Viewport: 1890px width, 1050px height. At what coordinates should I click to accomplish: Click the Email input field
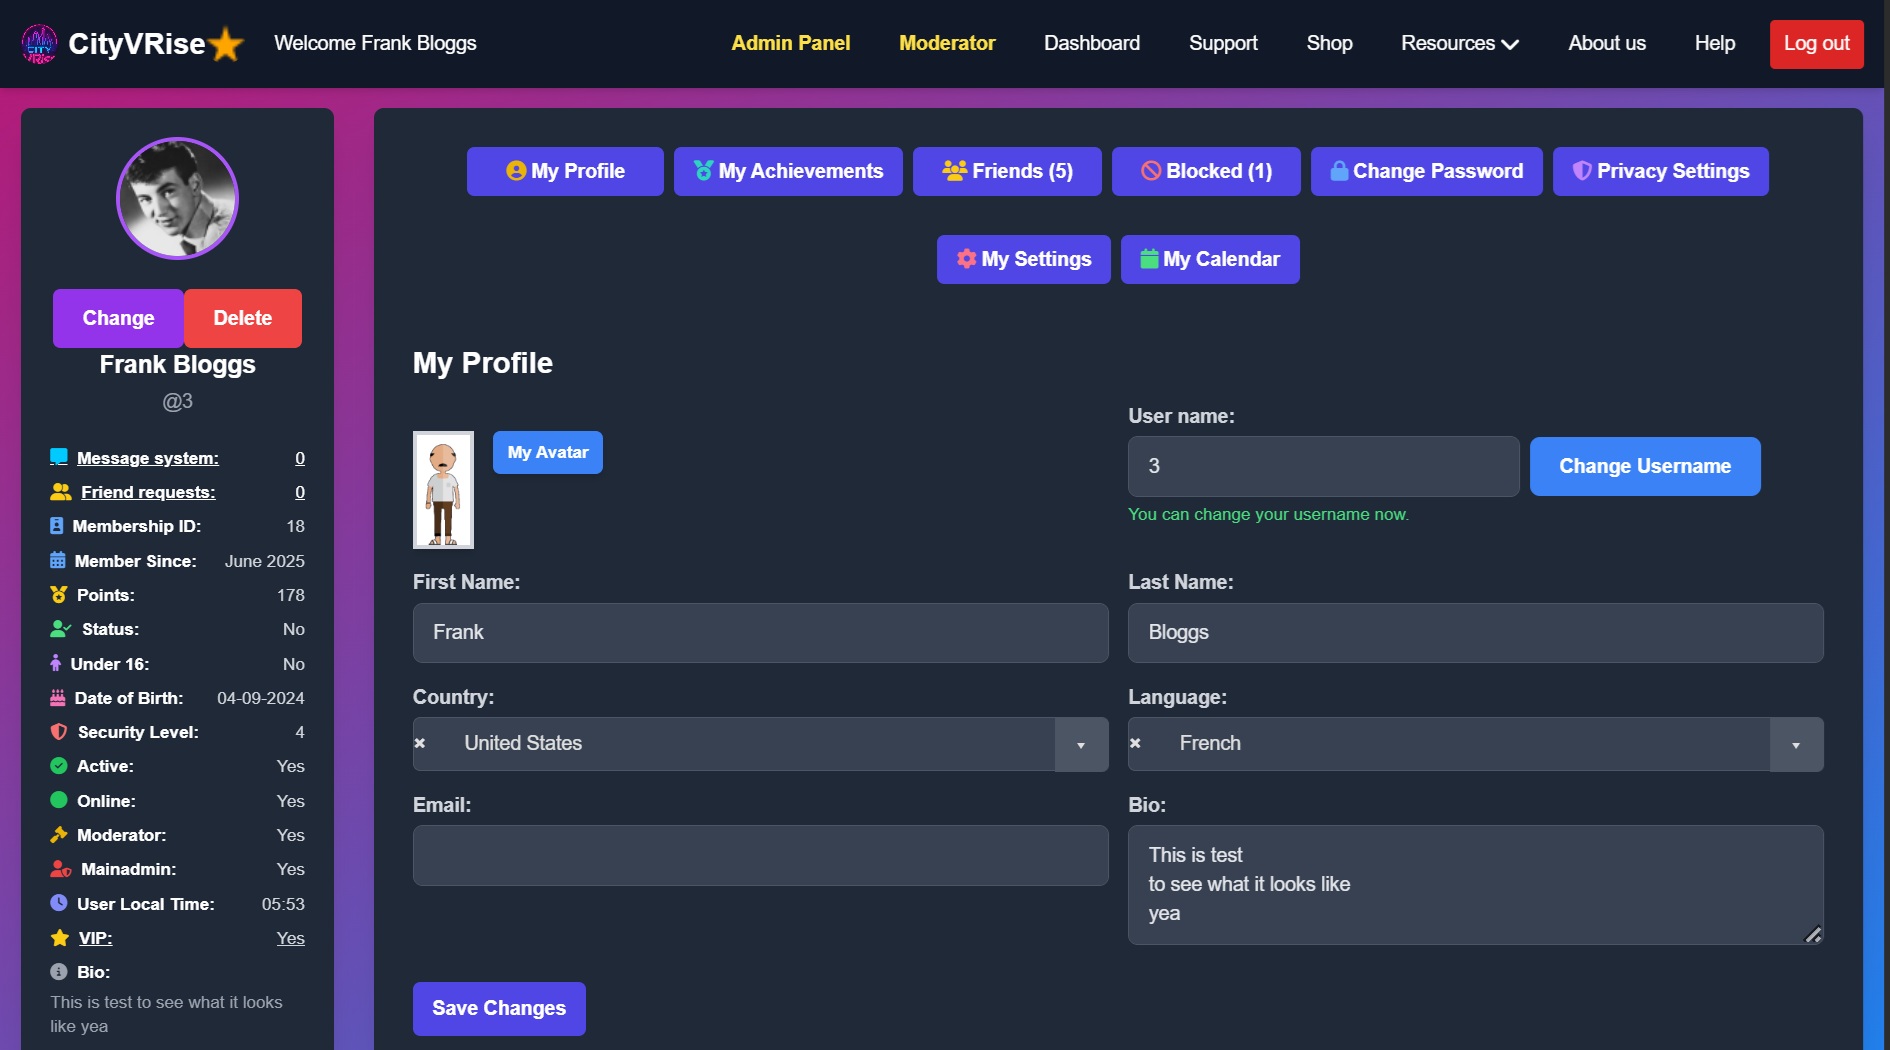(760, 855)
